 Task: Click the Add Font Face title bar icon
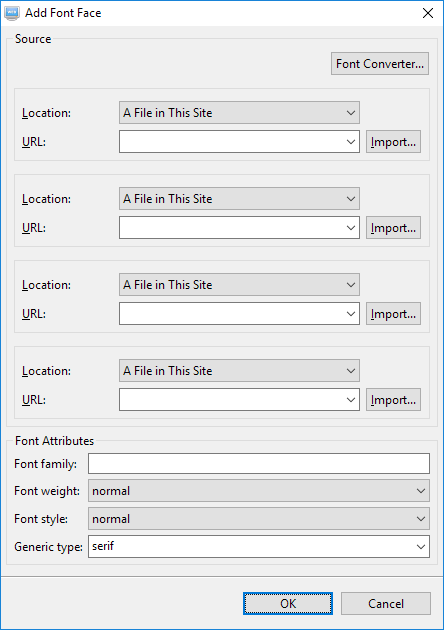12,13
